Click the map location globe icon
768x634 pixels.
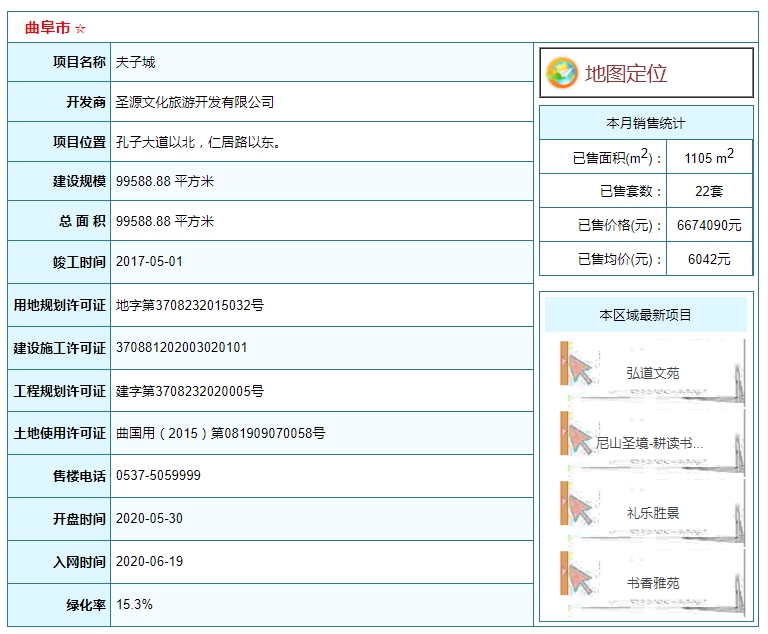tap(562, 73)
